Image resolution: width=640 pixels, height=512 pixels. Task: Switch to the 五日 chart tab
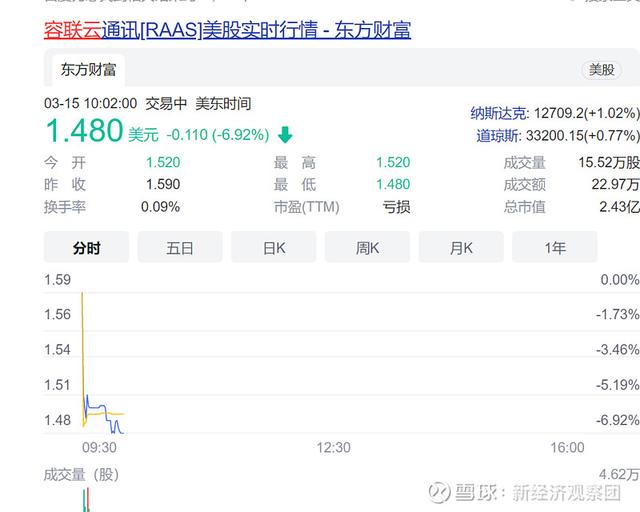point(180,247)
